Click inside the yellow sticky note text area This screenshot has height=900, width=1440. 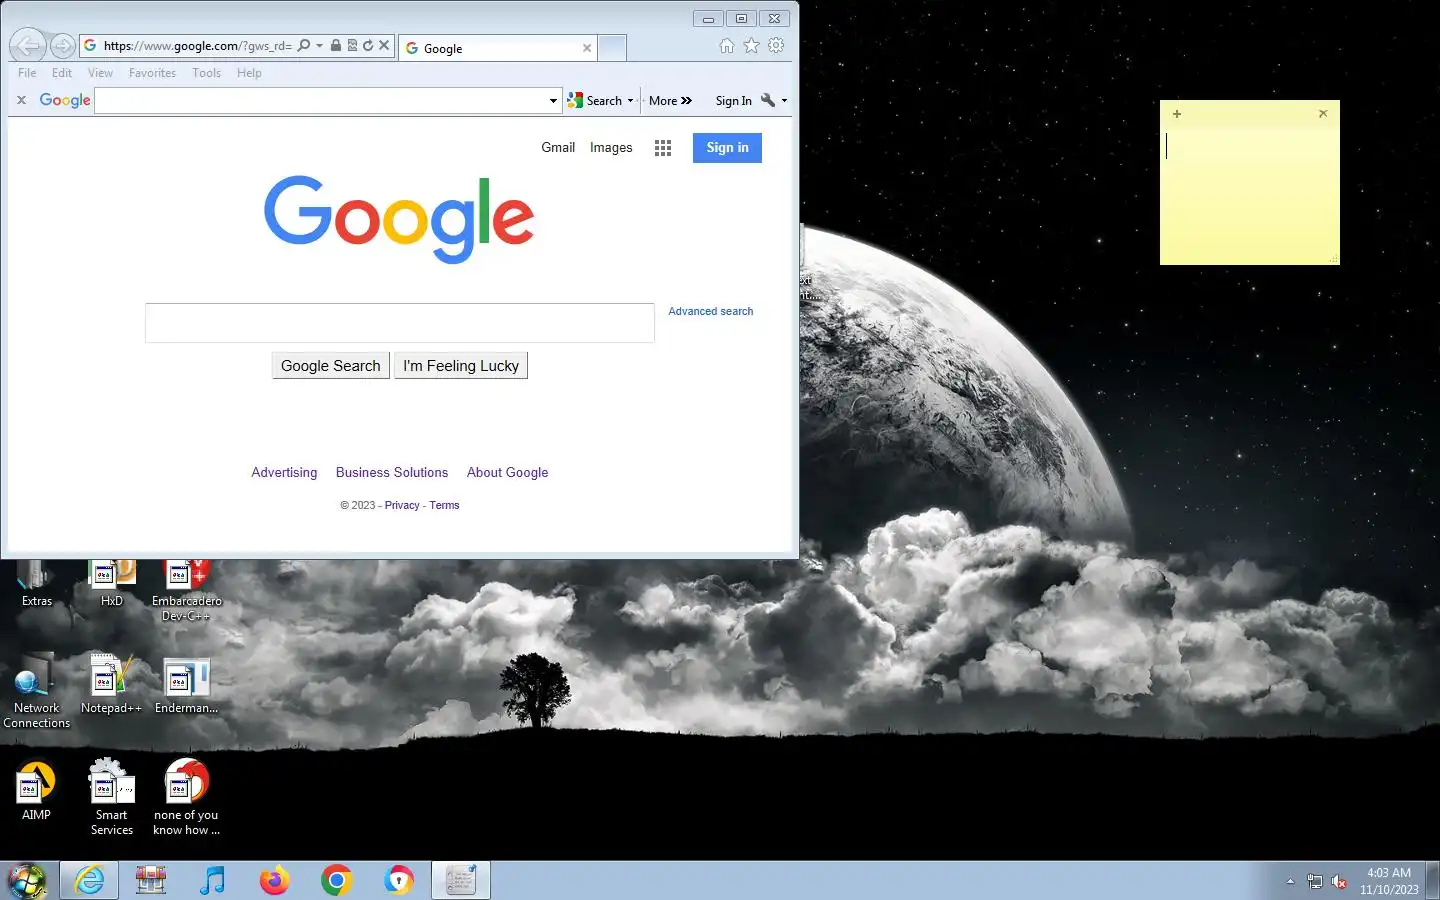1250,195
